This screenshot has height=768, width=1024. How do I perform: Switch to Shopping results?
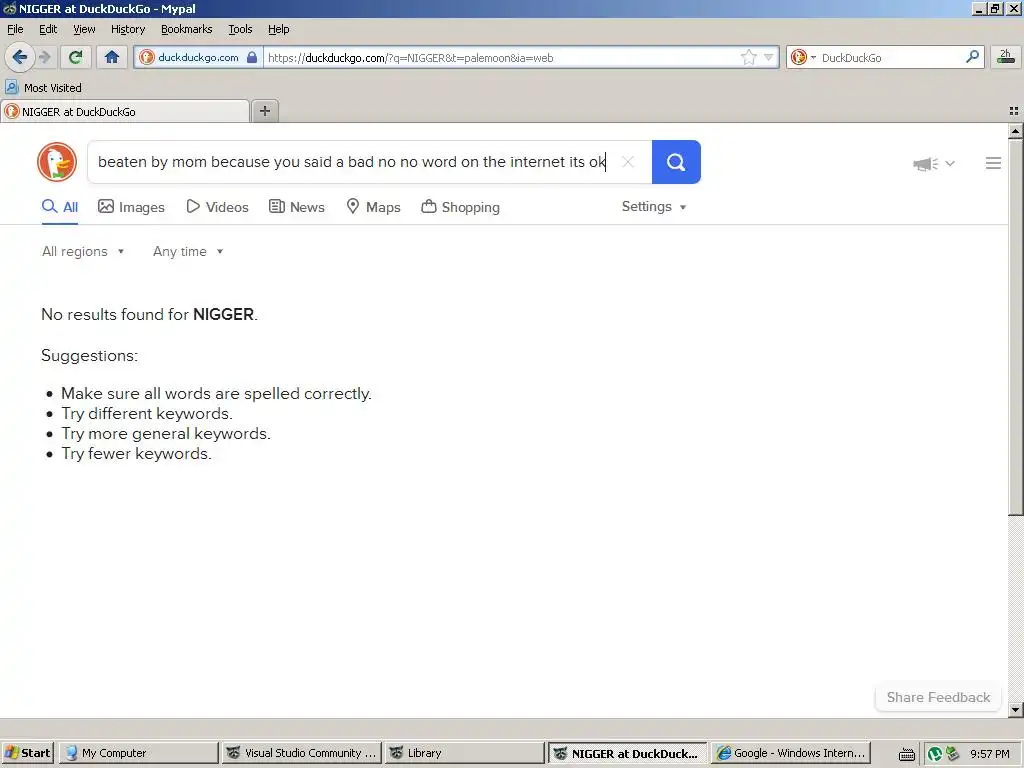pyautogui.click(x=461, y=207)
